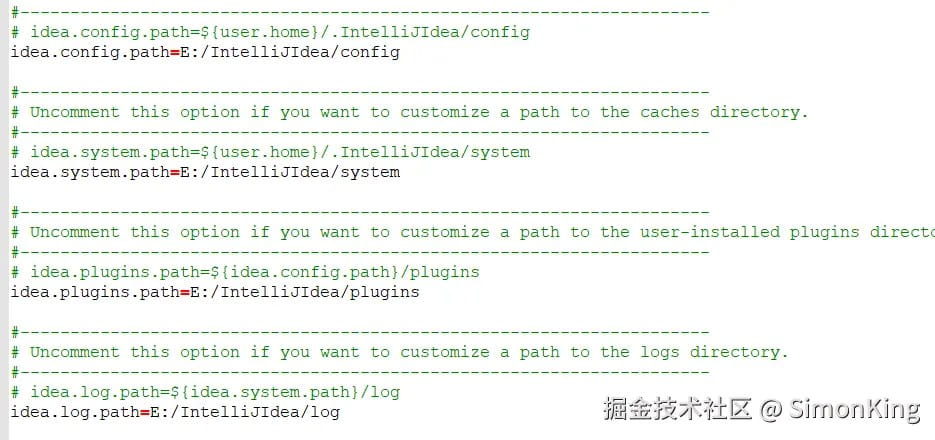Click the commented idea.system.path user.home line
The height and width of the screenshot is (440, 935).
[270, 152]
